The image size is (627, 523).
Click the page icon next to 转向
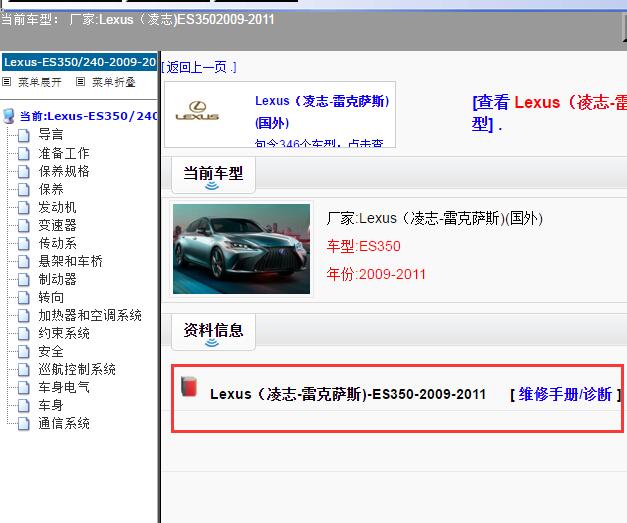pyautogui.click(x=24, y=297)
